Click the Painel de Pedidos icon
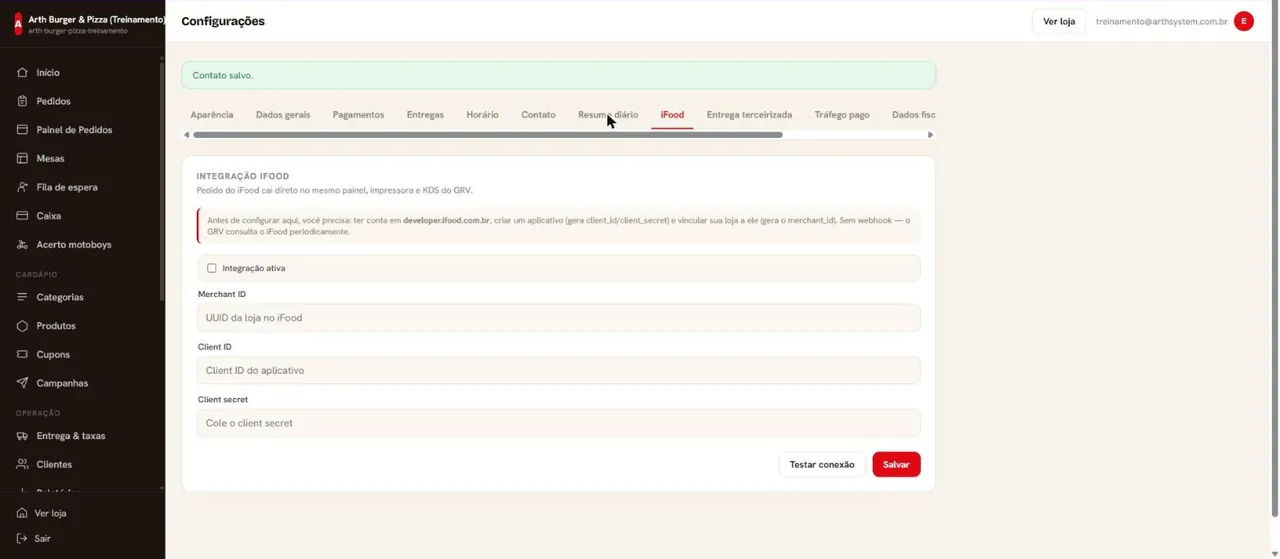Screen dimensions: 1280x559 (x=22, y=130)
